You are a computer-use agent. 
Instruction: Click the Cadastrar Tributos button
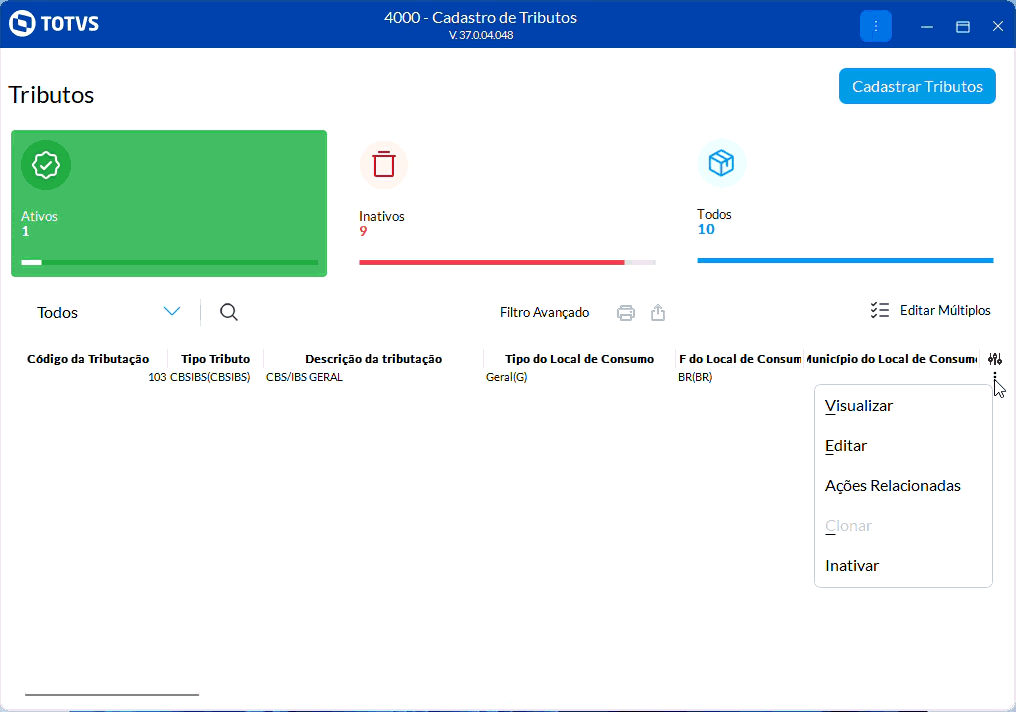[917, 86]
